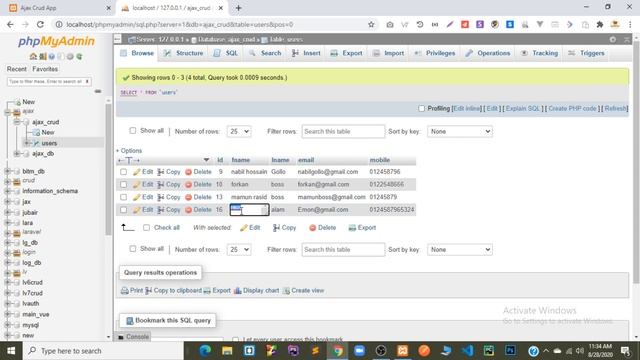Viewport: 640px width, 360px height.
Task: Click the lower Filter rows search field
Action: pos(343,249)
